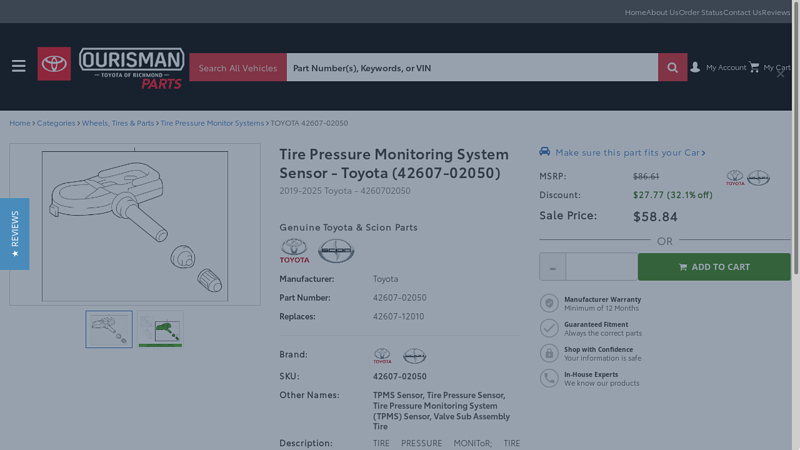The width and height of the screenshot is (800, 450).
Task: Click the car icon beside fitment link
Action: click(544, 152)
